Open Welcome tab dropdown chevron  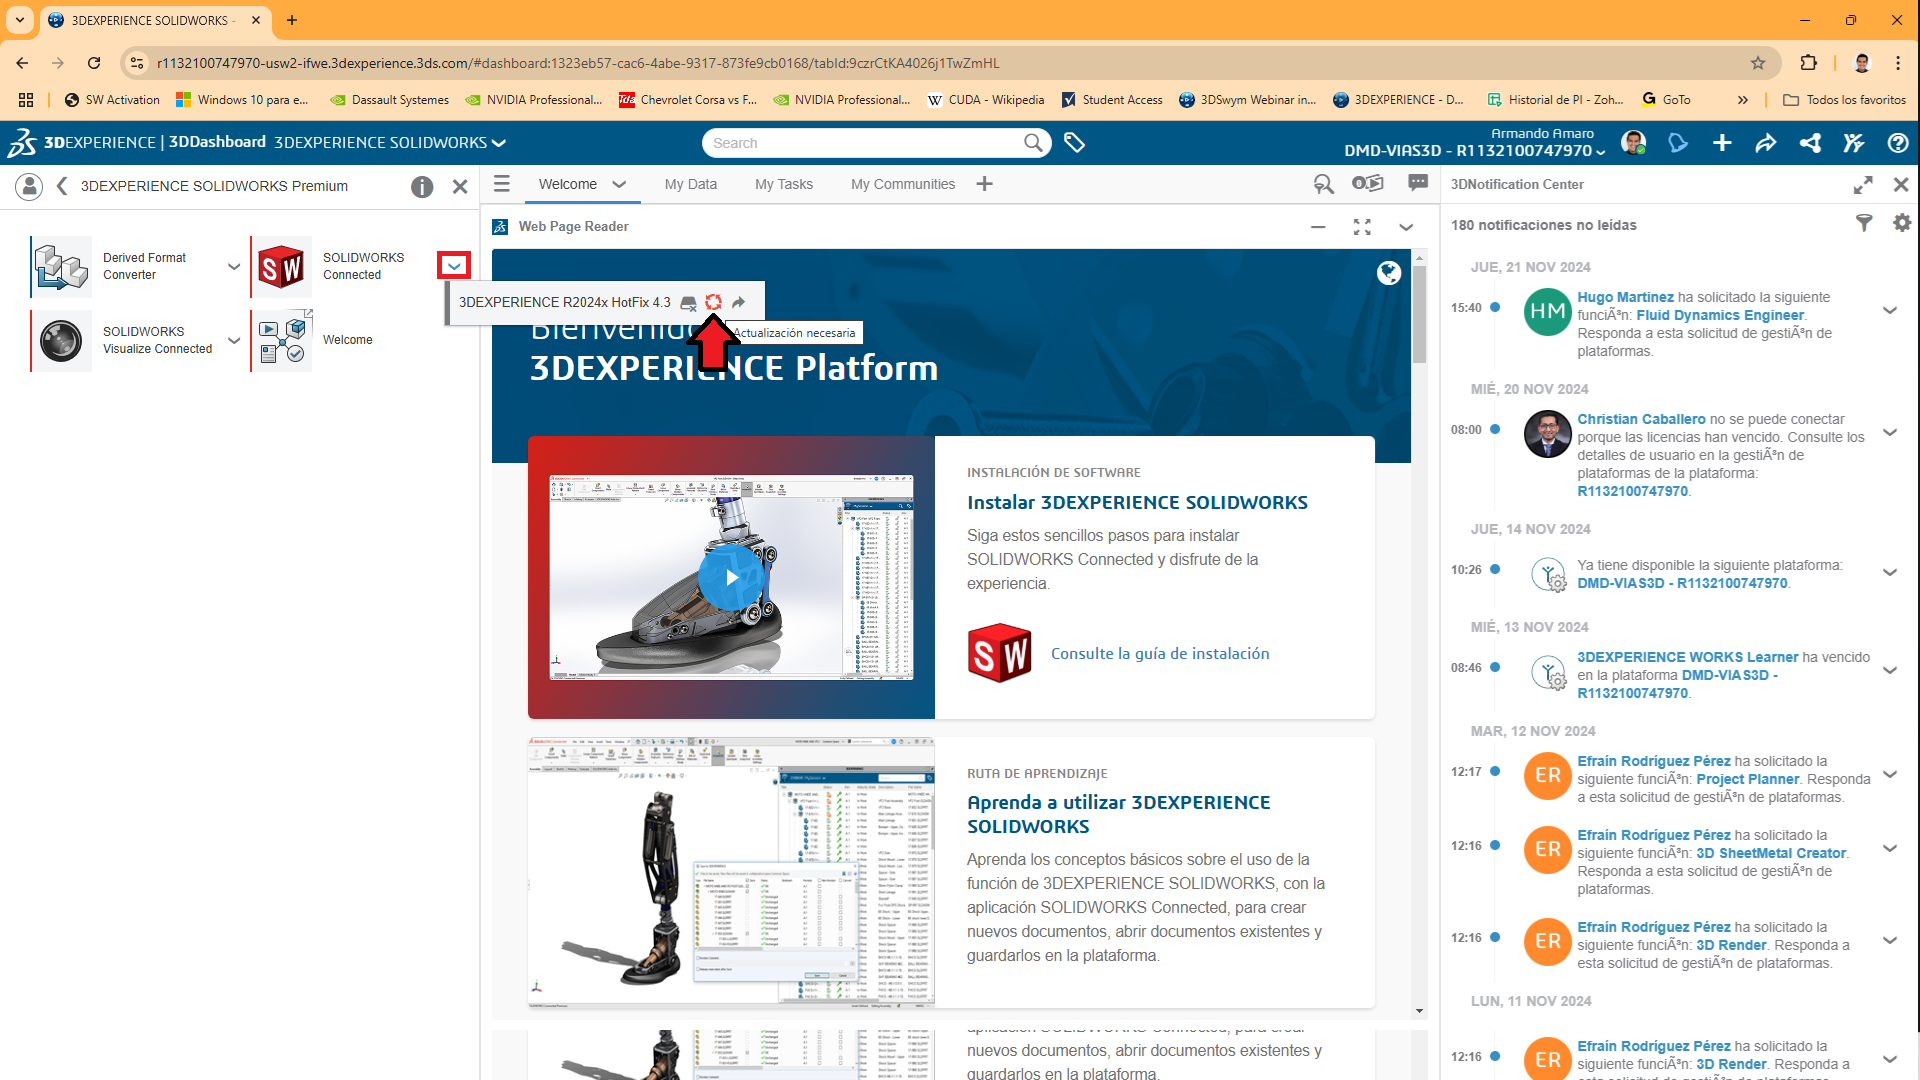619,184
